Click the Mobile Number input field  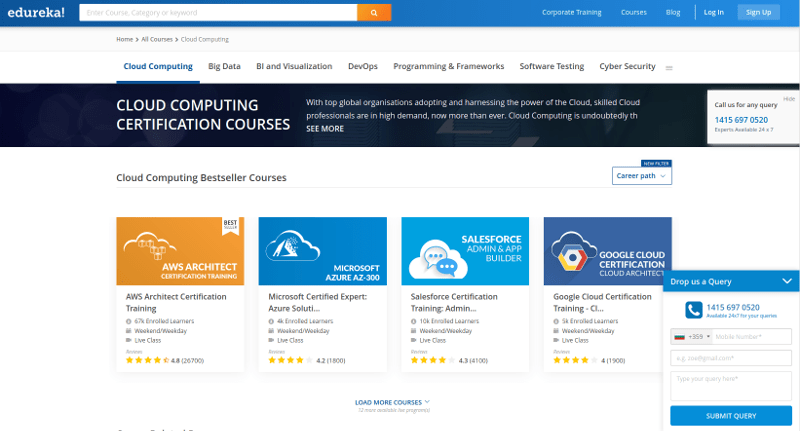click(751, 337)
